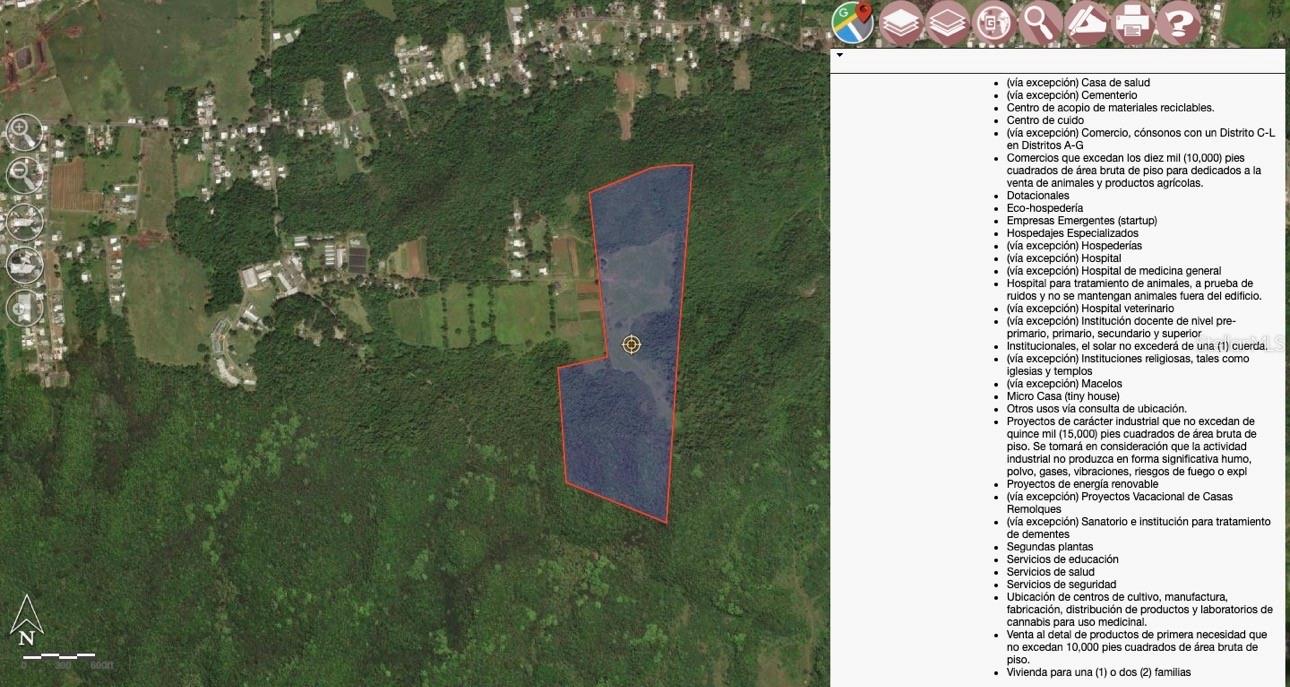Click 'Proyectos de energía renovable' text

pos(1082,484)
